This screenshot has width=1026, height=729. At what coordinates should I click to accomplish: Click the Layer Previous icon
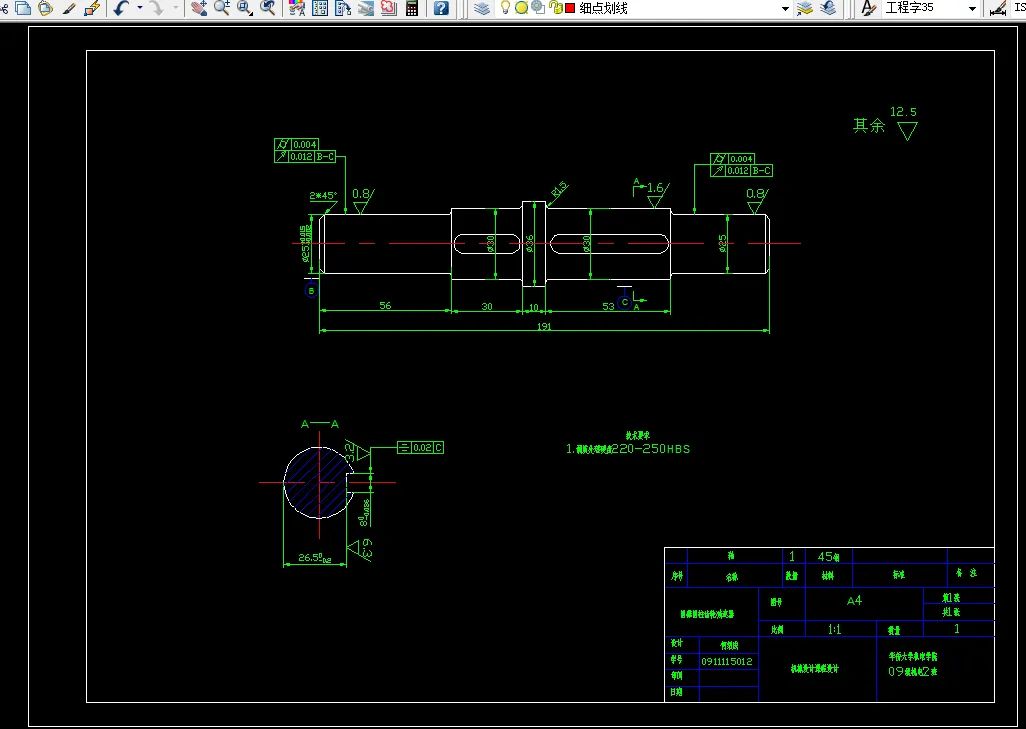[x=828, y=8]
